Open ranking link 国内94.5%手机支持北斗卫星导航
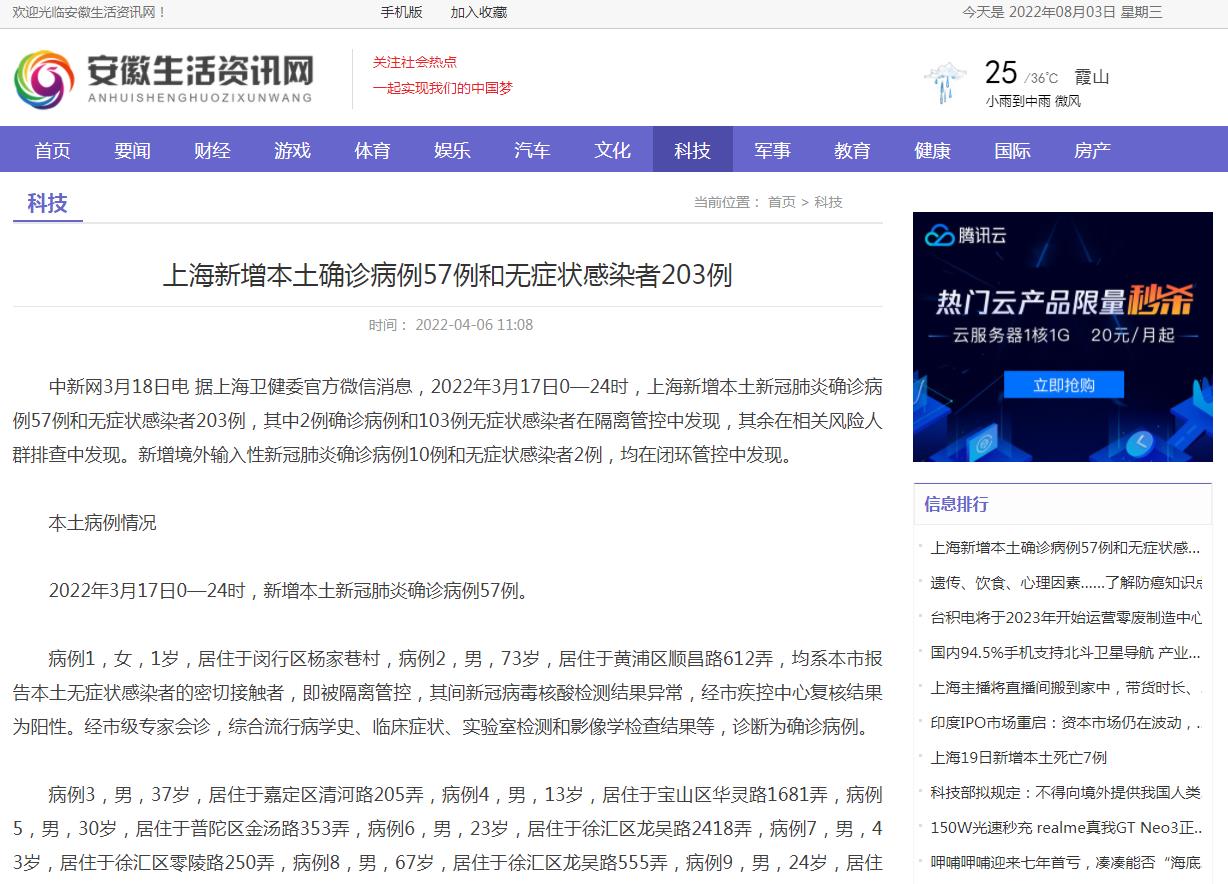The height and width of the screenshot is (884, 1228). coord(1066,652)
